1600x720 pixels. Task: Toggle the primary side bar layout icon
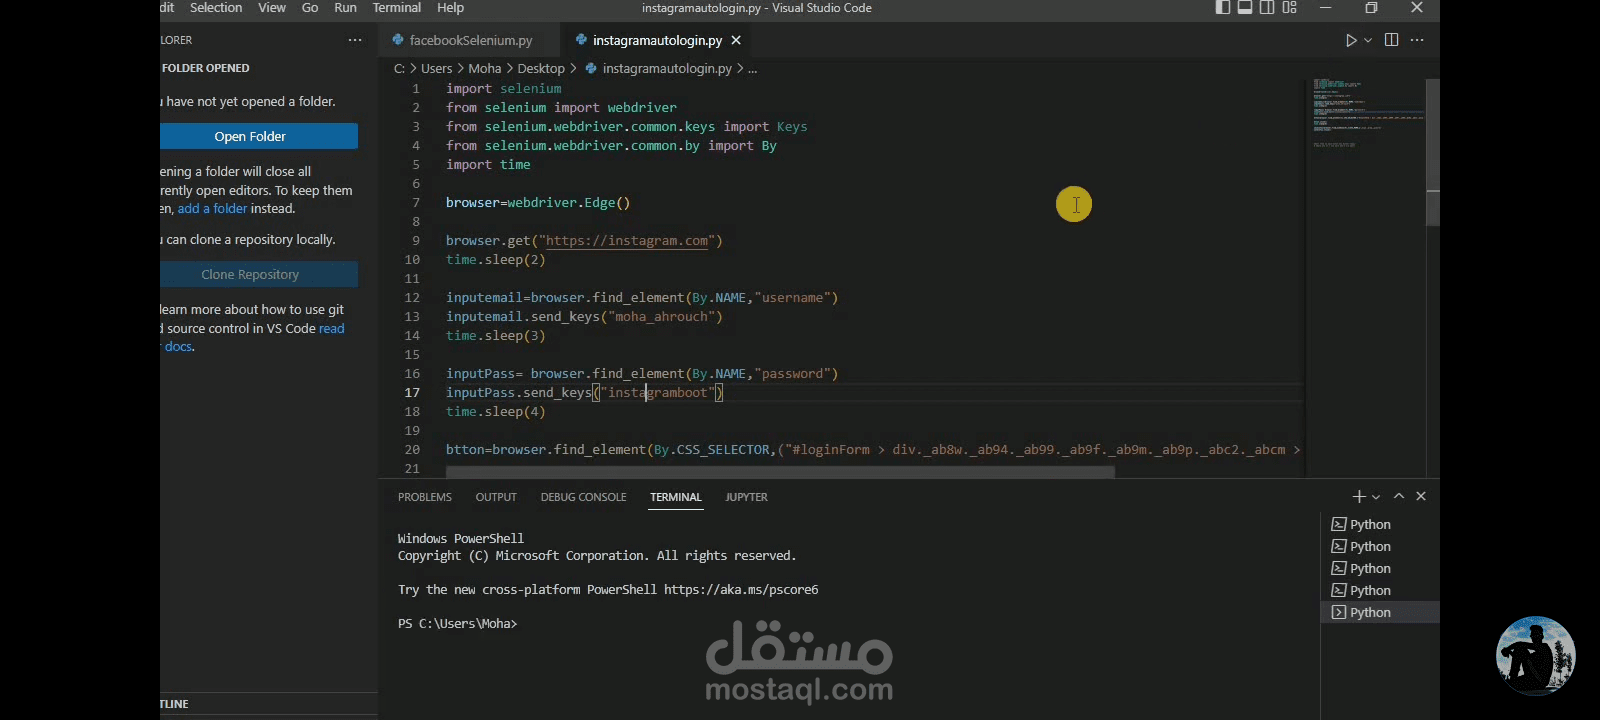pyautogui.click(x=1222, y=8)
